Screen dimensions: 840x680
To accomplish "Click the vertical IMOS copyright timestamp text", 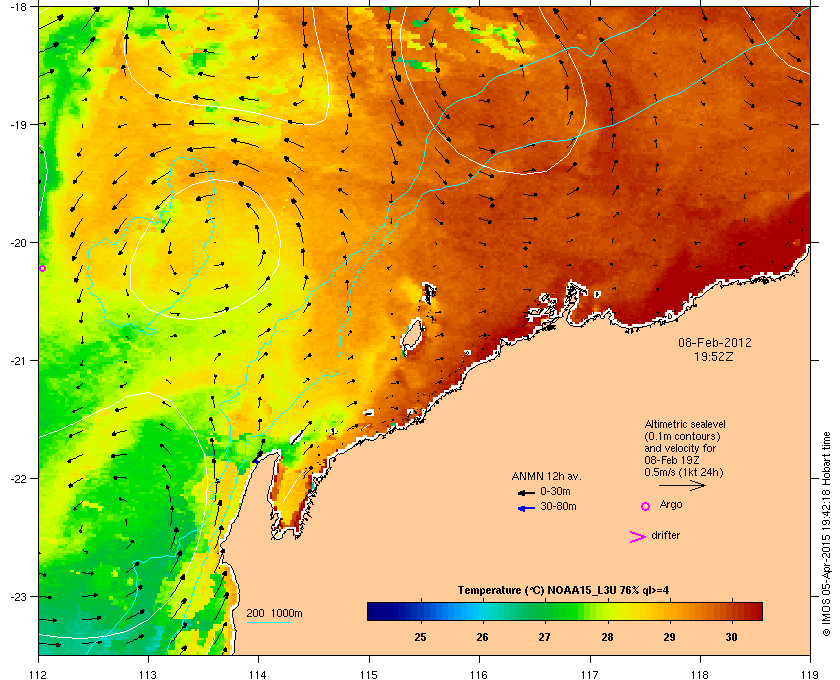I will (x=826, y=536).
